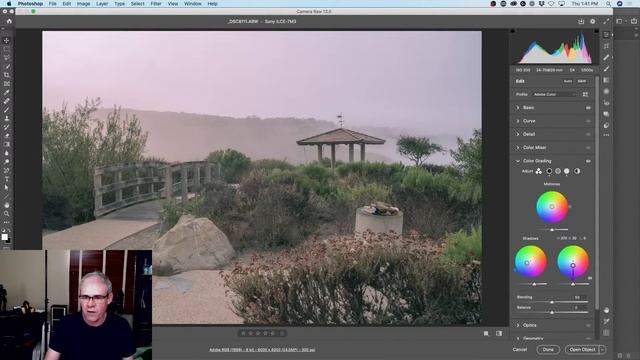The width and height of the screenshot is (640, 360).
Task: Open the Profile Adobe Color dropdown
Action: click(x=555, y=94)
